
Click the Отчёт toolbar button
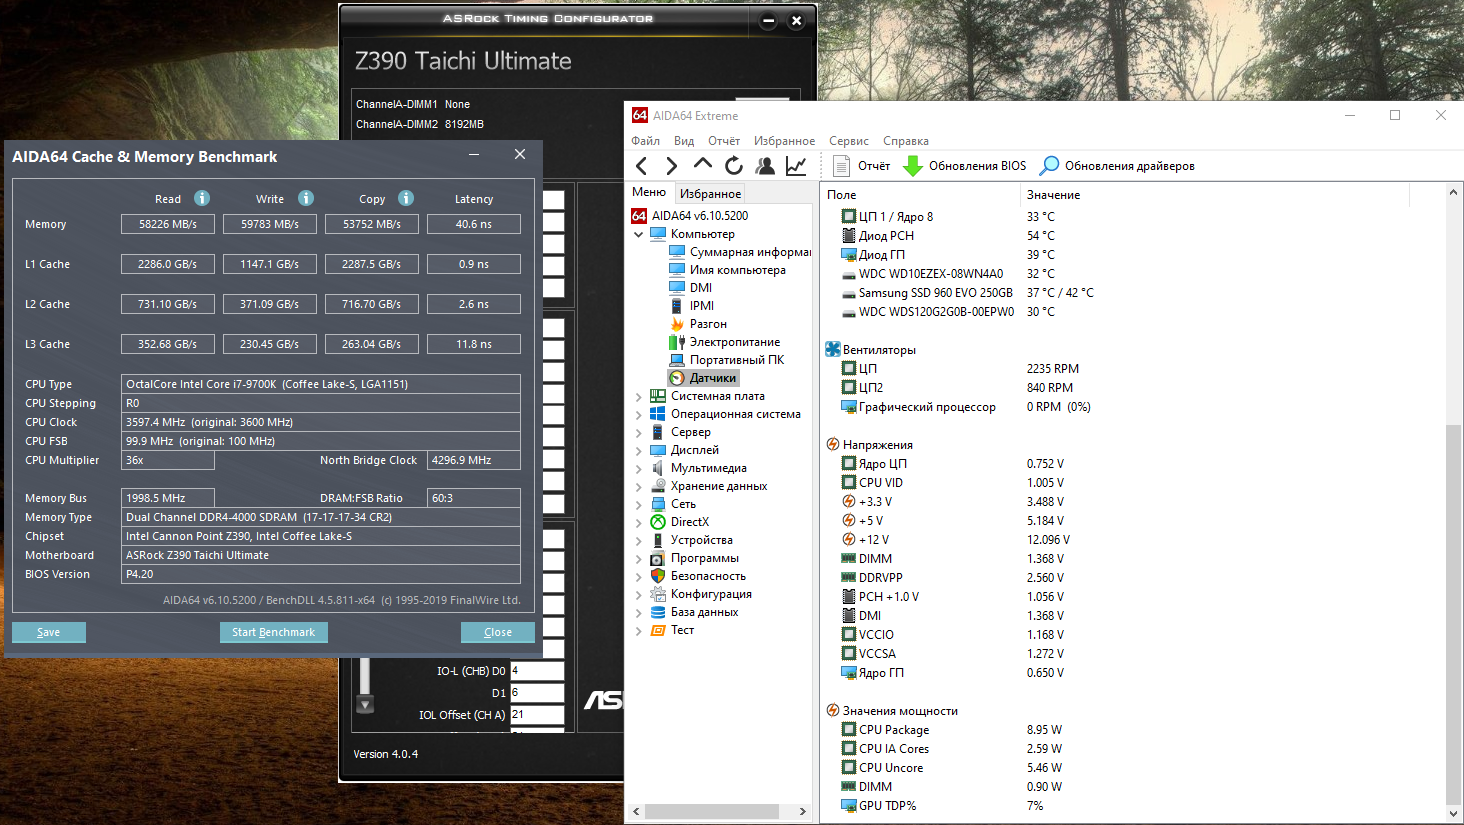(861, 166)
